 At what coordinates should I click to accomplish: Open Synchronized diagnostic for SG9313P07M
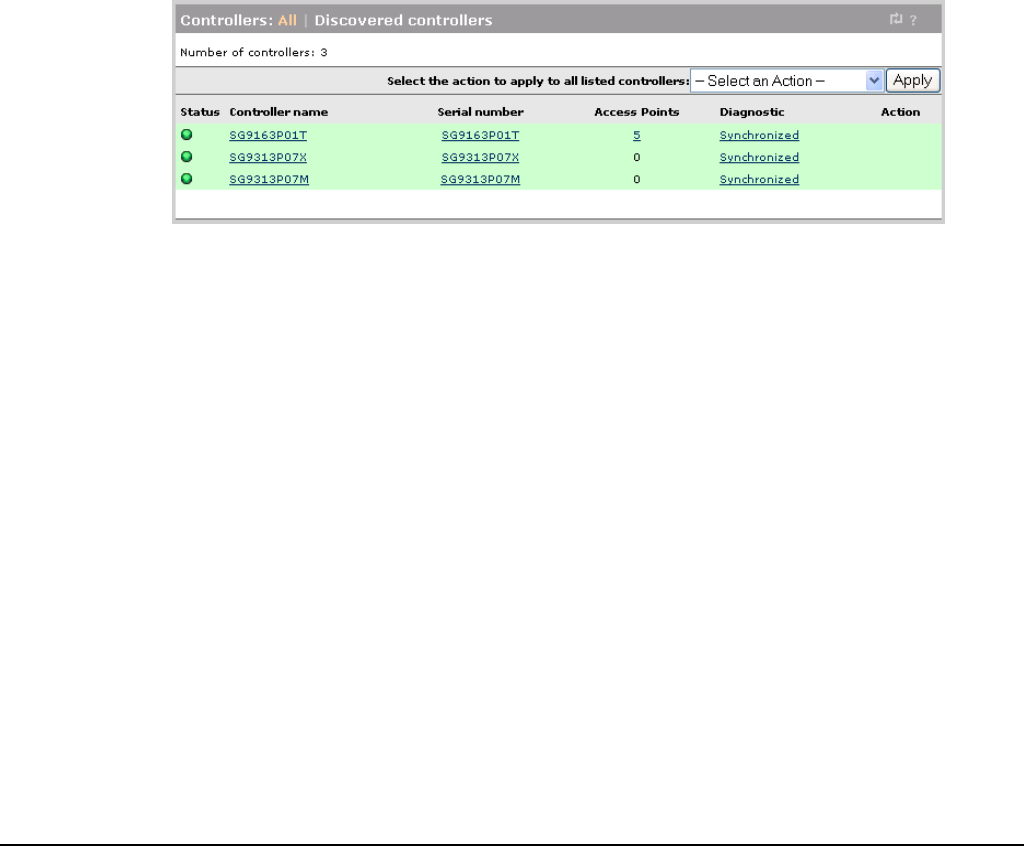[759, 180]
